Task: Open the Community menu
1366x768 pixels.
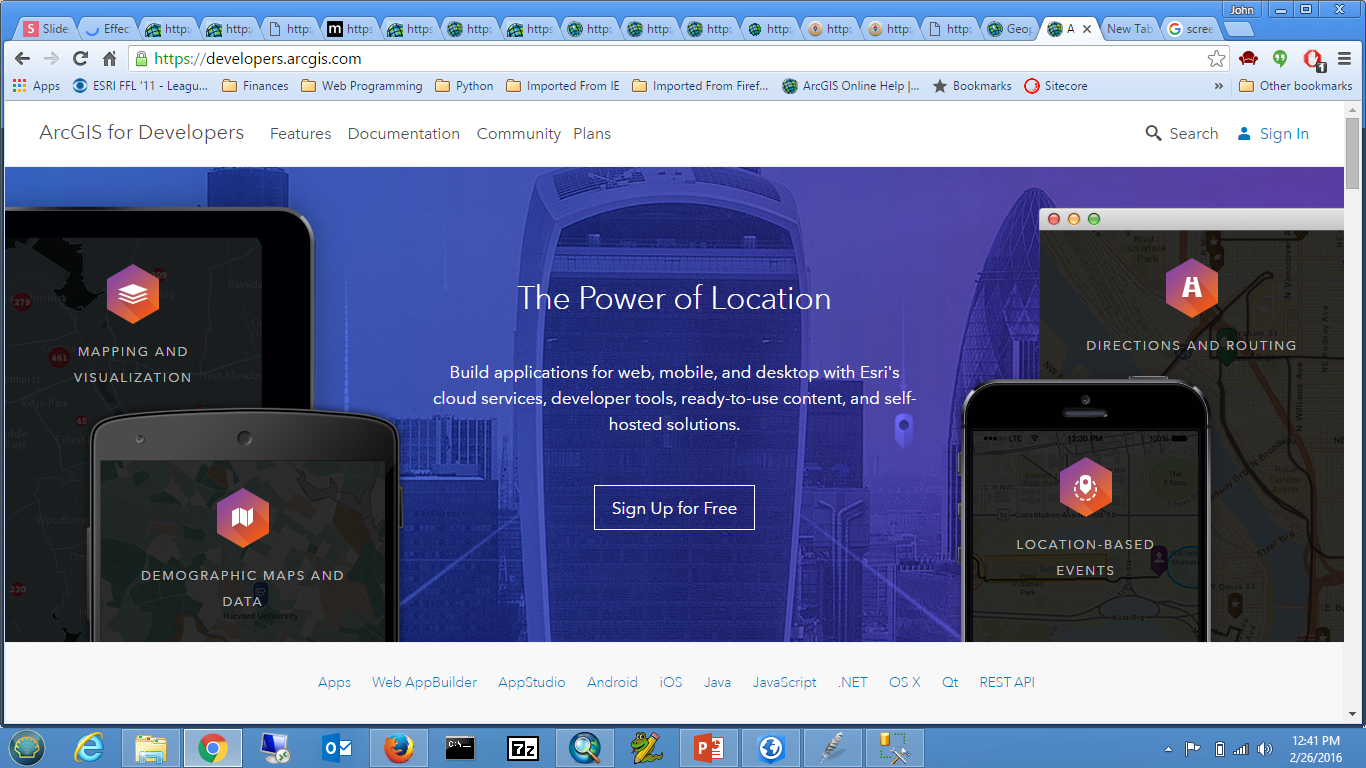Action: tap(518, 133)
